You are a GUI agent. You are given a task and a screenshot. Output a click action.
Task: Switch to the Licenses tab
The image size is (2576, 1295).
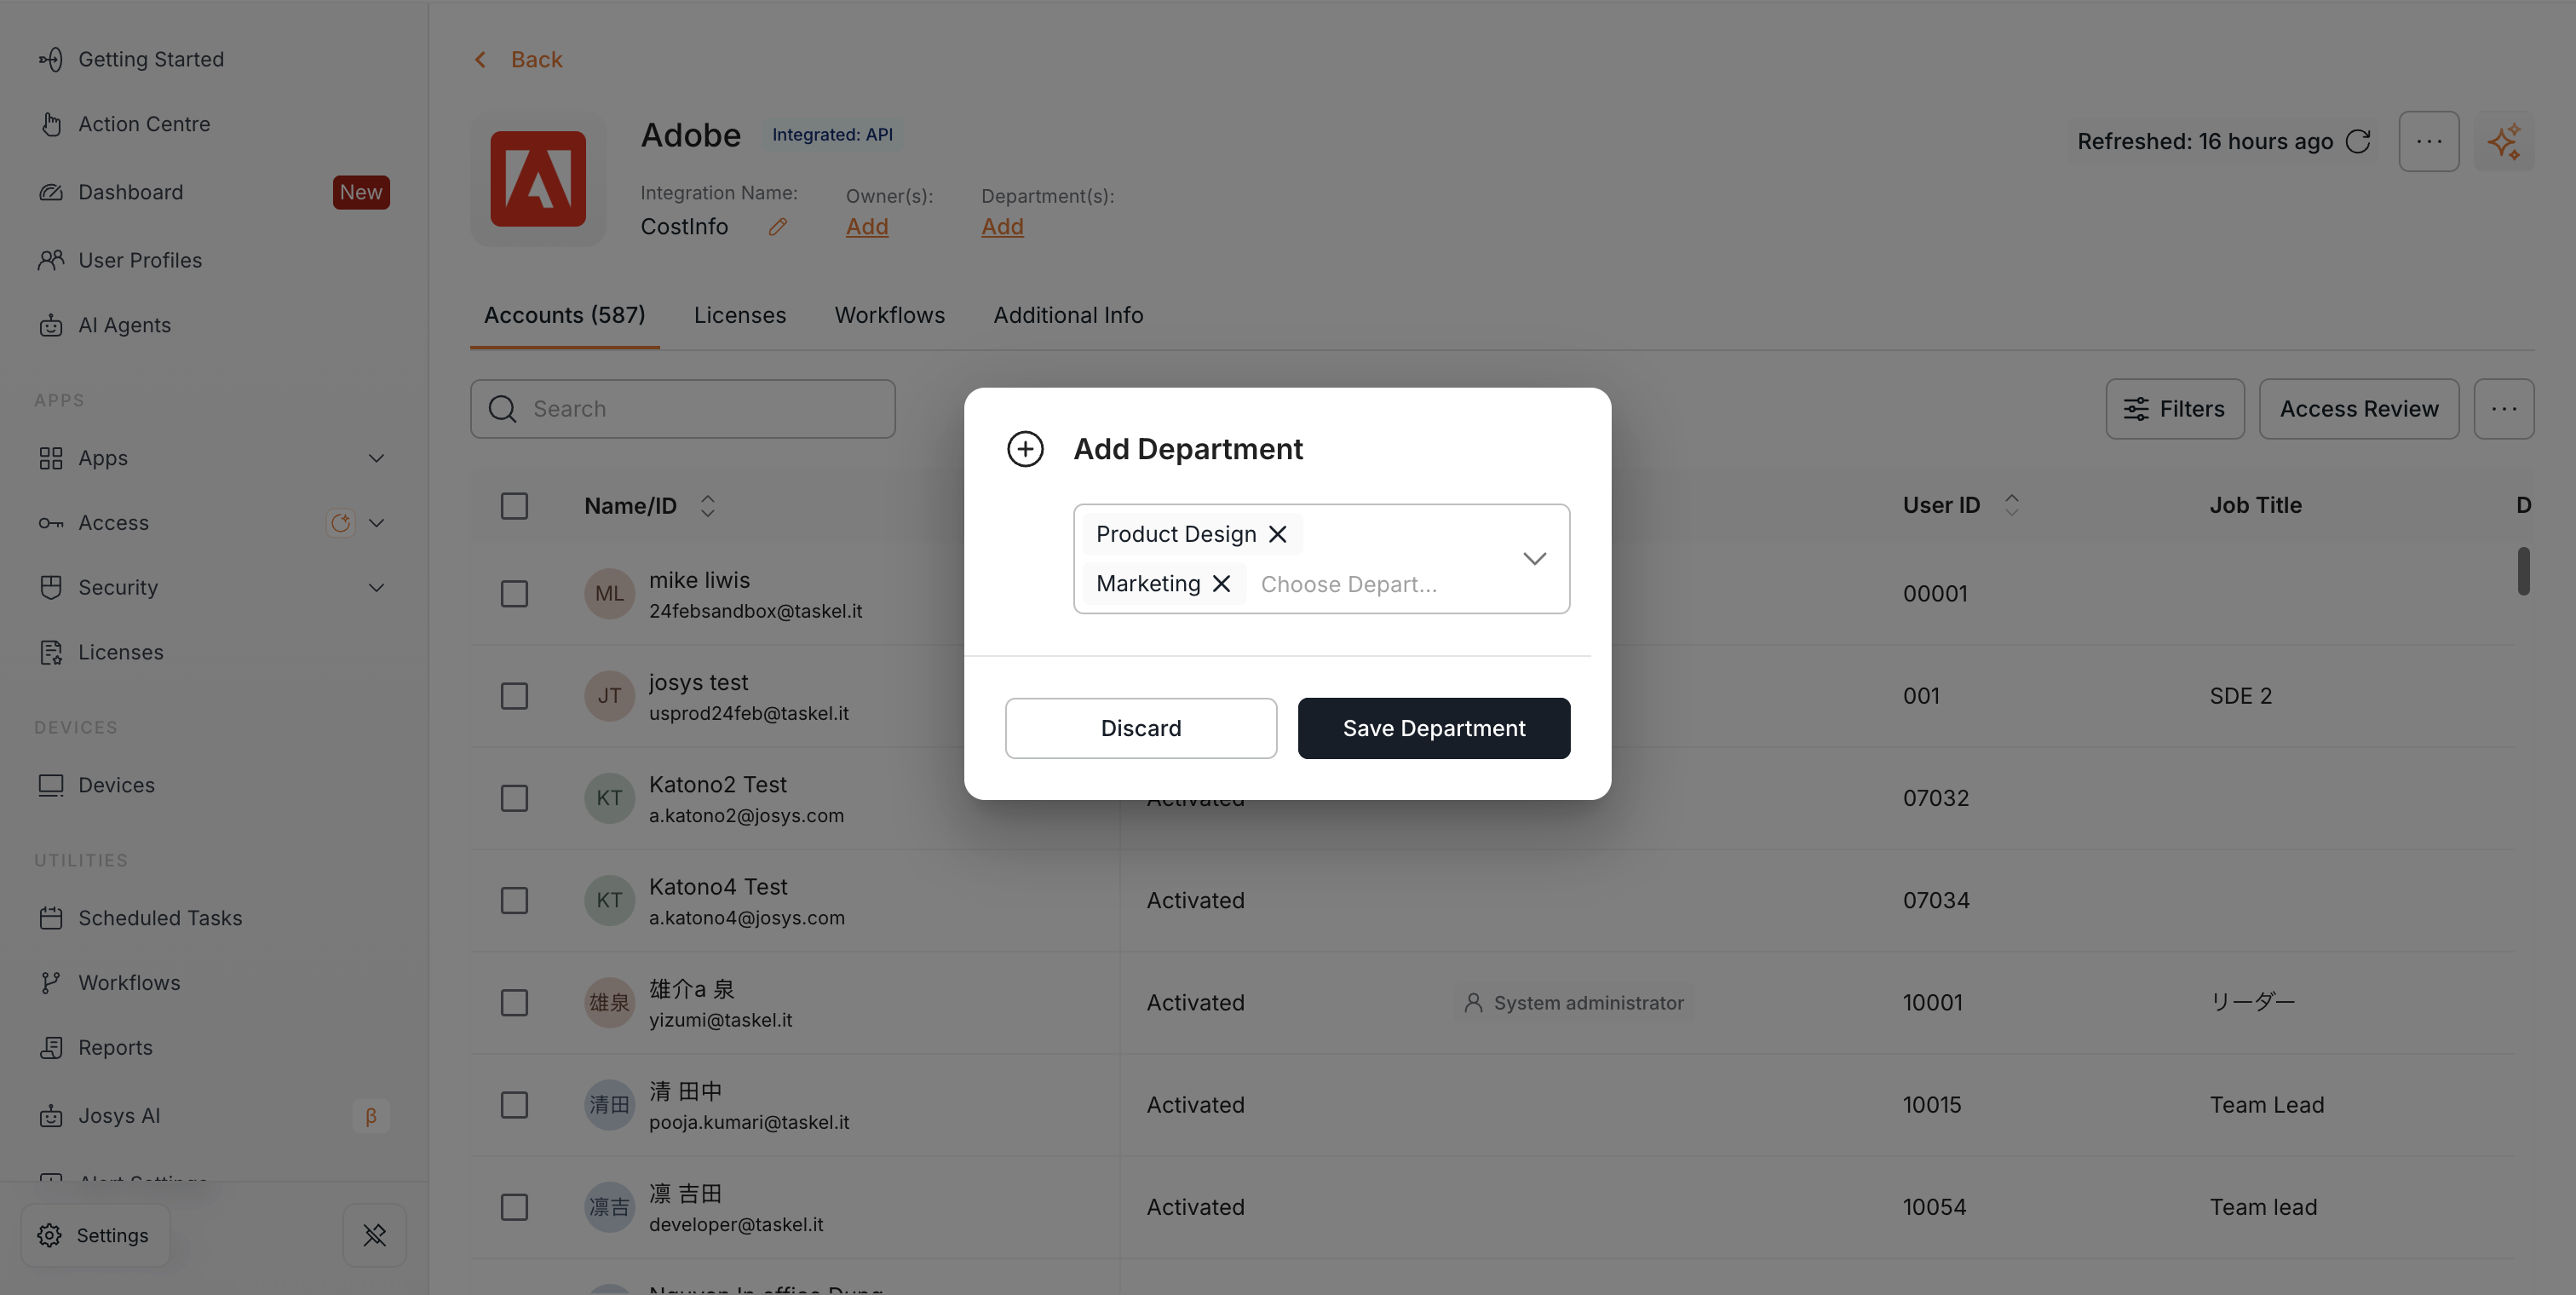pyautogui.click(x=740, y=315)
